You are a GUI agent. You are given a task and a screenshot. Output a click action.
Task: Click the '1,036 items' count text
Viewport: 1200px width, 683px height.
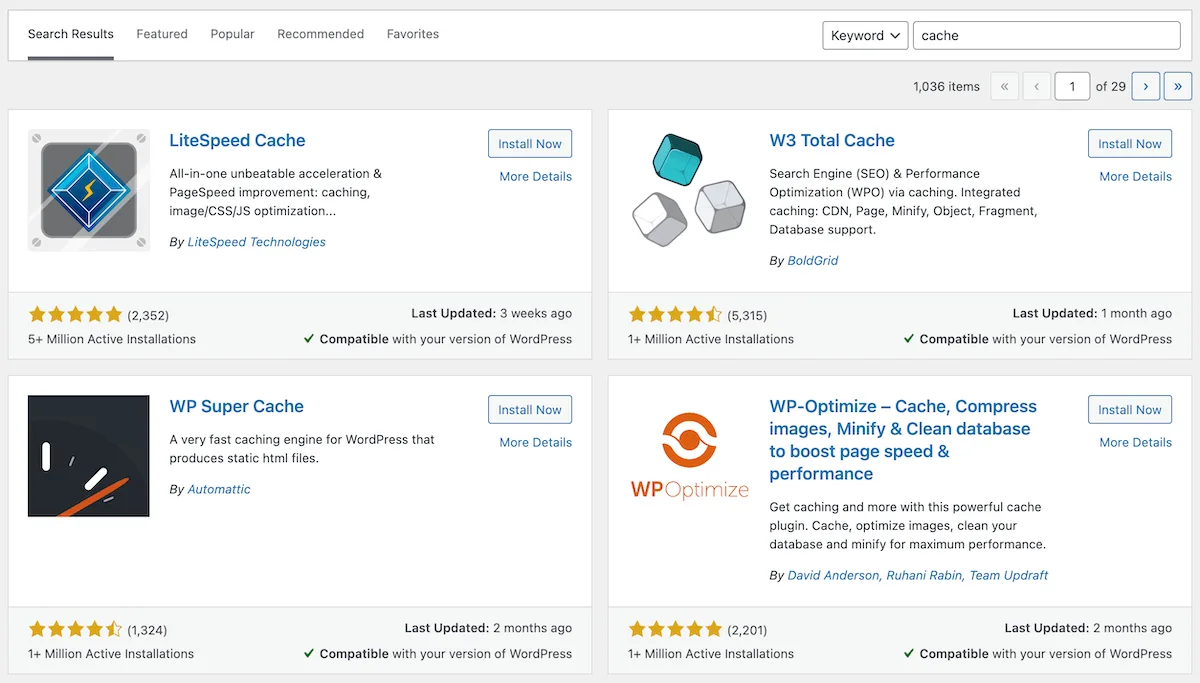point(946,87)
